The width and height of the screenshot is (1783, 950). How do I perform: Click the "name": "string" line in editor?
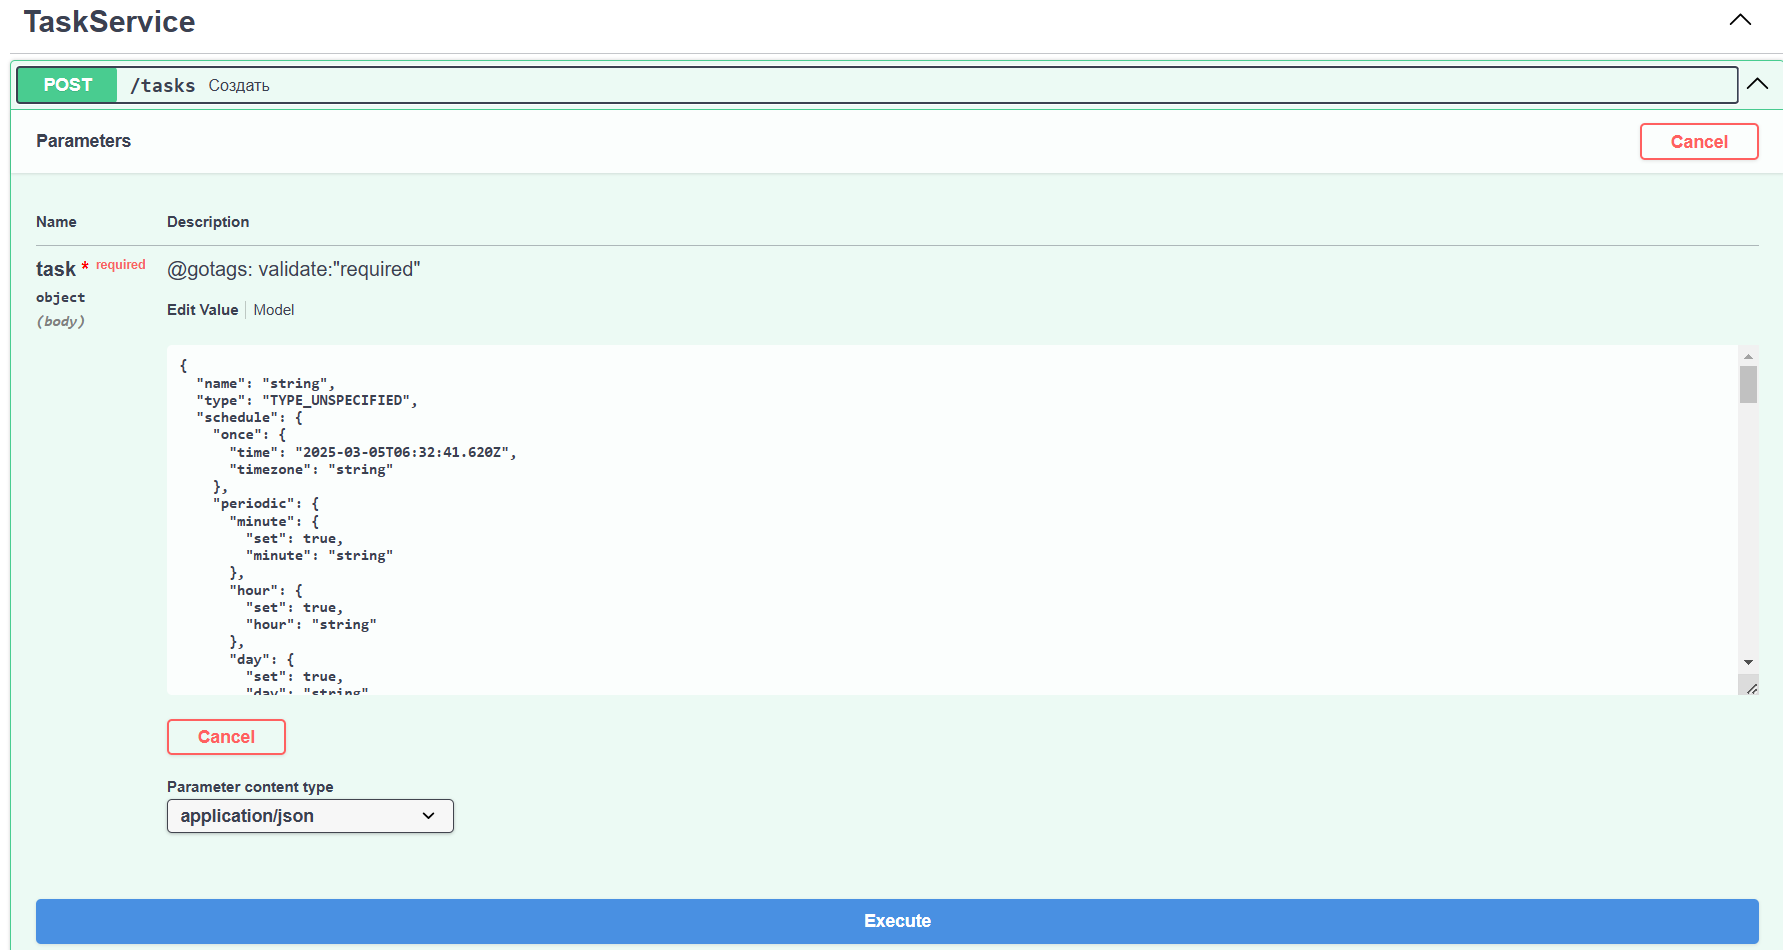click(x=266, y=384)
